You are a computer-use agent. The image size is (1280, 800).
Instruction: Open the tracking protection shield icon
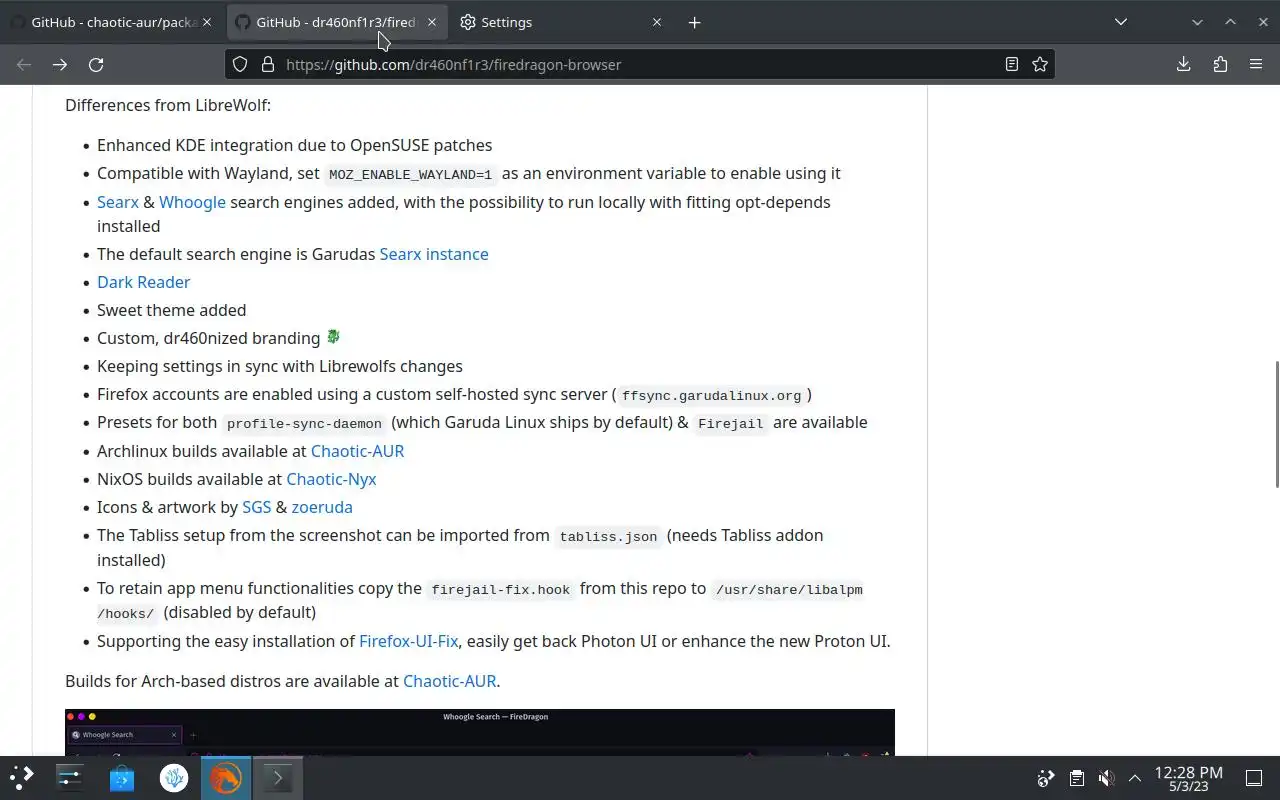(240, 64)
